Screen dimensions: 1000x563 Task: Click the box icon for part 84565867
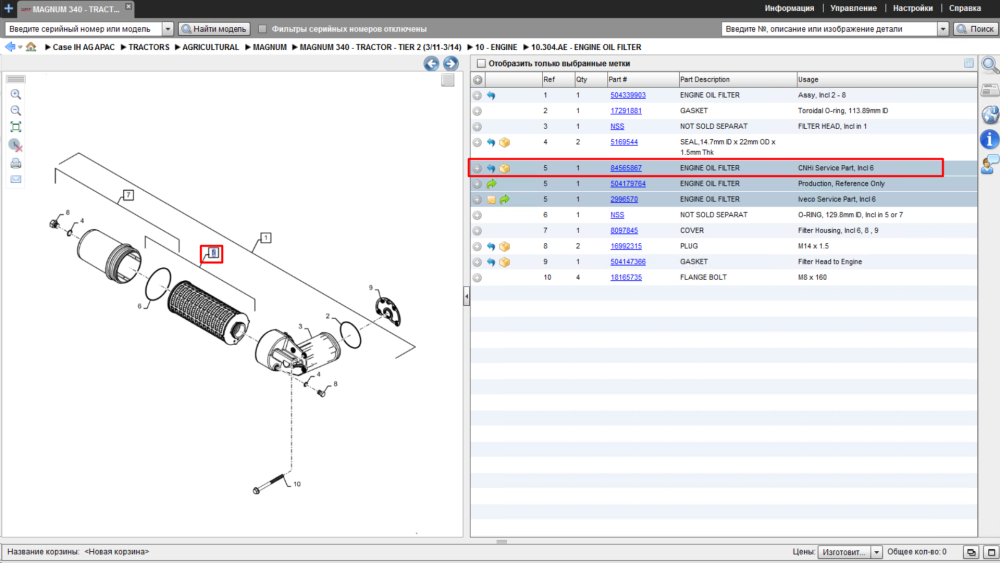pos(504,168)
